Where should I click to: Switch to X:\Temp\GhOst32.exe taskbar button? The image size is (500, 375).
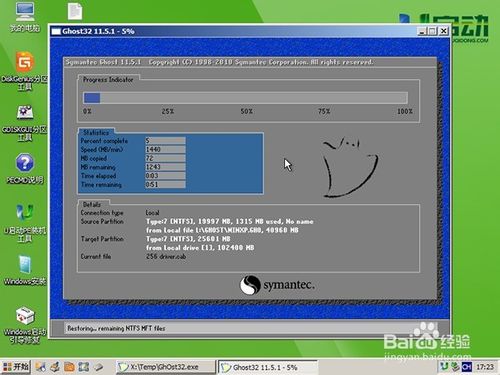click(166, 367)
